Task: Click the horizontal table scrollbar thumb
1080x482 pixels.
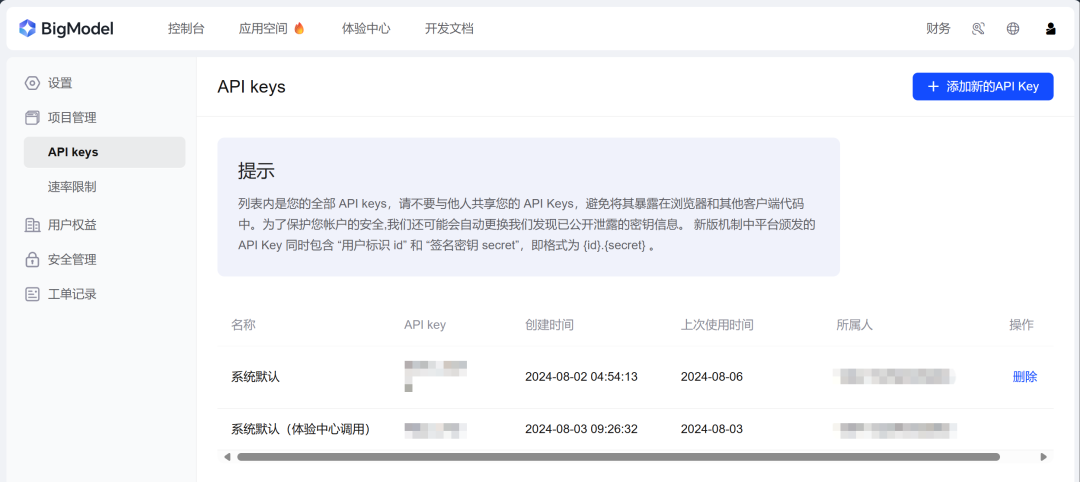Action: pos(618,457)
